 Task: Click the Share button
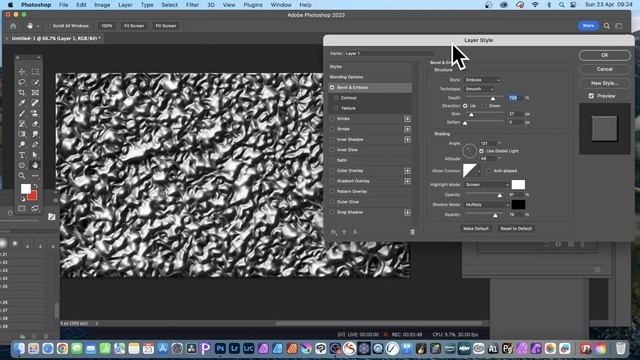tap(588, 26)
